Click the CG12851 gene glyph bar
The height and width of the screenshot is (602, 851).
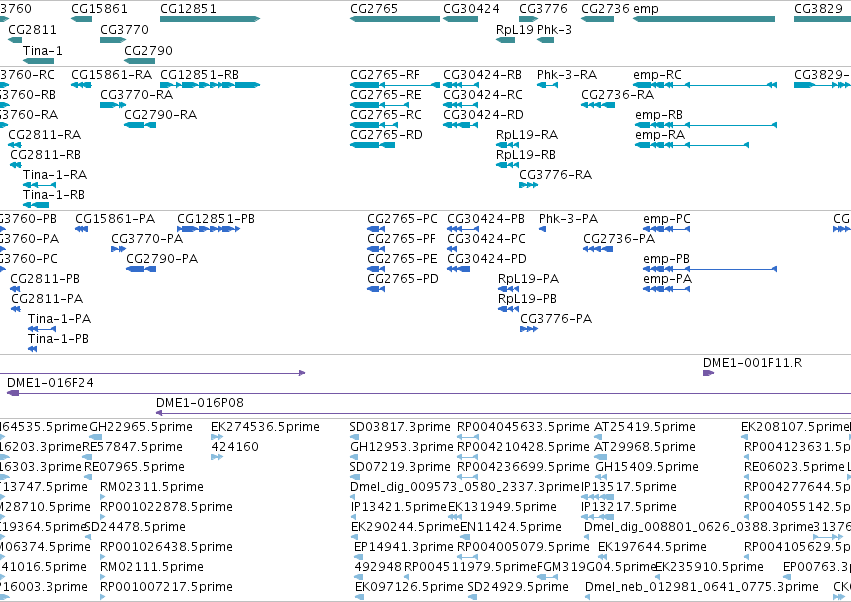pyautogui.click(x=210, y=19)
